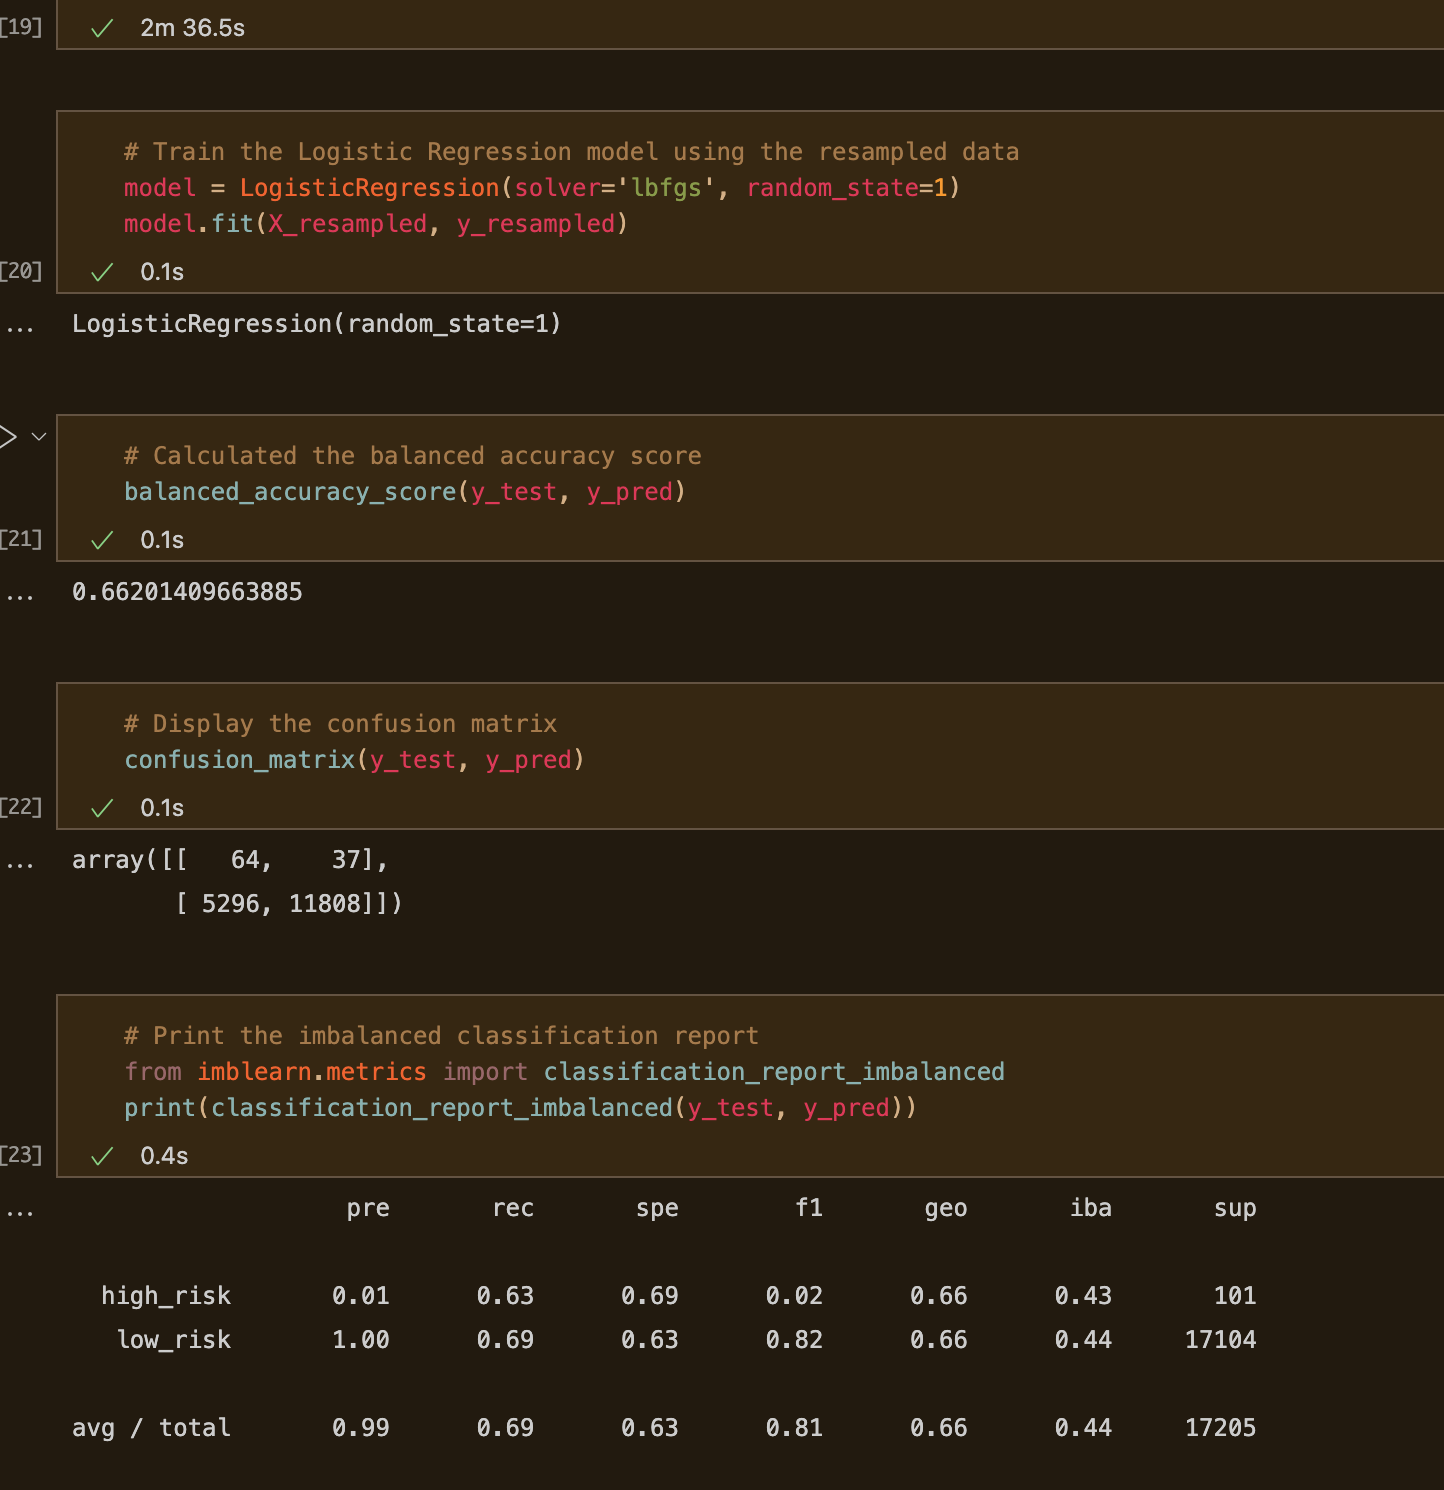Click the classification_report_imbalanced import line
Viewport: 1444px width, 1490px height.
tap(564, 1071)
